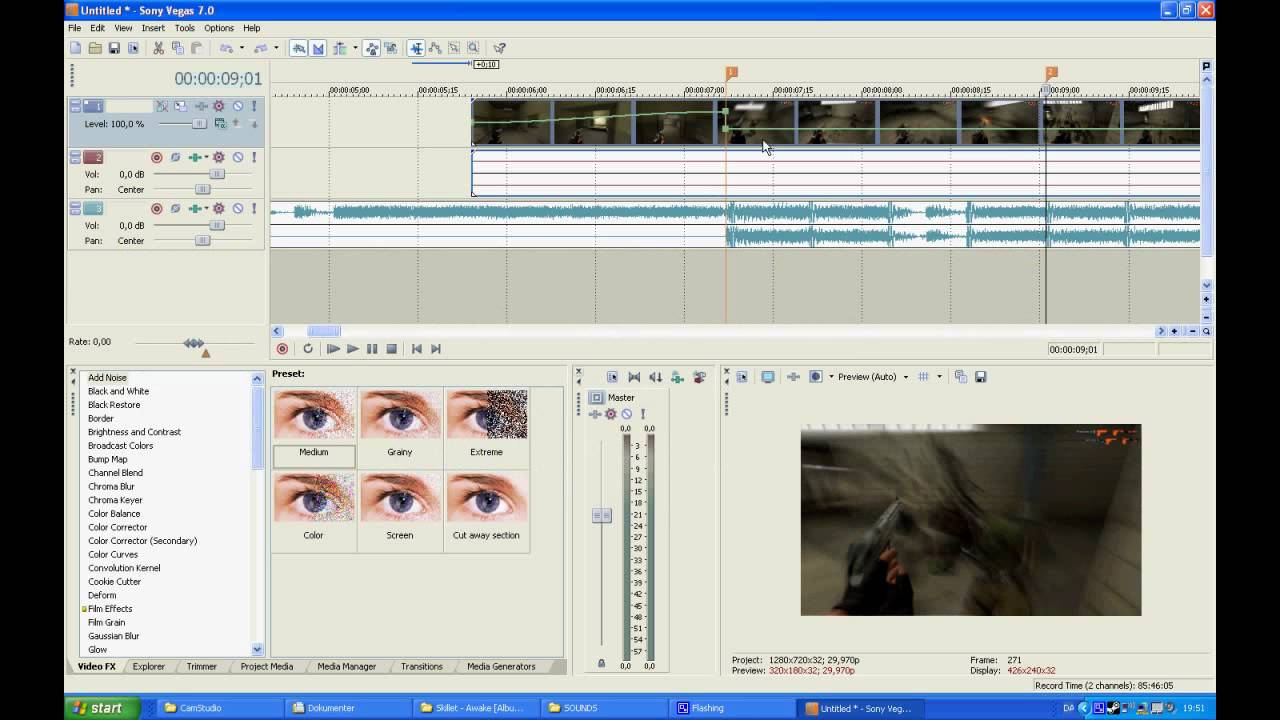1280x720 pixels.
Task: Open Auto Ripple mode dropdown arrow
Action: (x=355, y=48)
